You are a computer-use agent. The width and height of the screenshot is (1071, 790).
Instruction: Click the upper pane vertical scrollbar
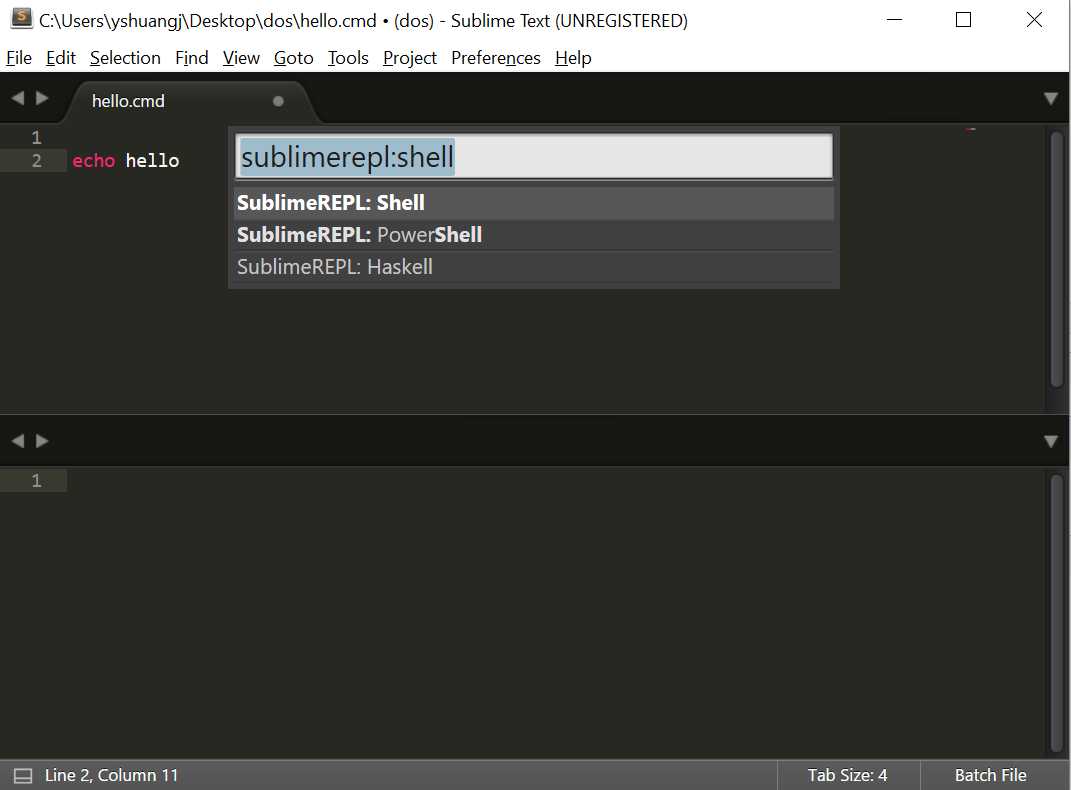pyautogui.click(x=1057, y=260)
